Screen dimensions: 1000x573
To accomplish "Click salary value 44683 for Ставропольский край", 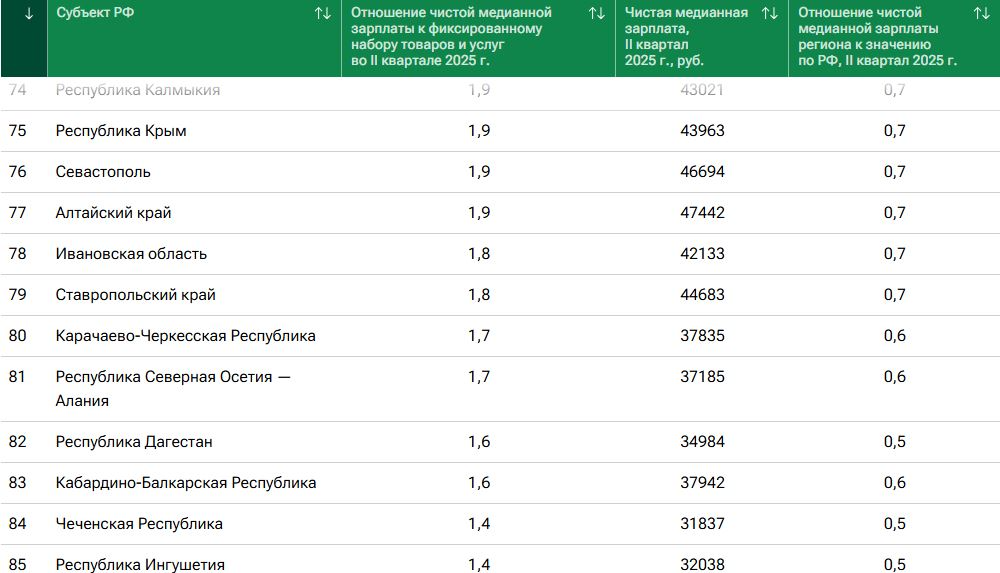I will [x=702, y=295].
